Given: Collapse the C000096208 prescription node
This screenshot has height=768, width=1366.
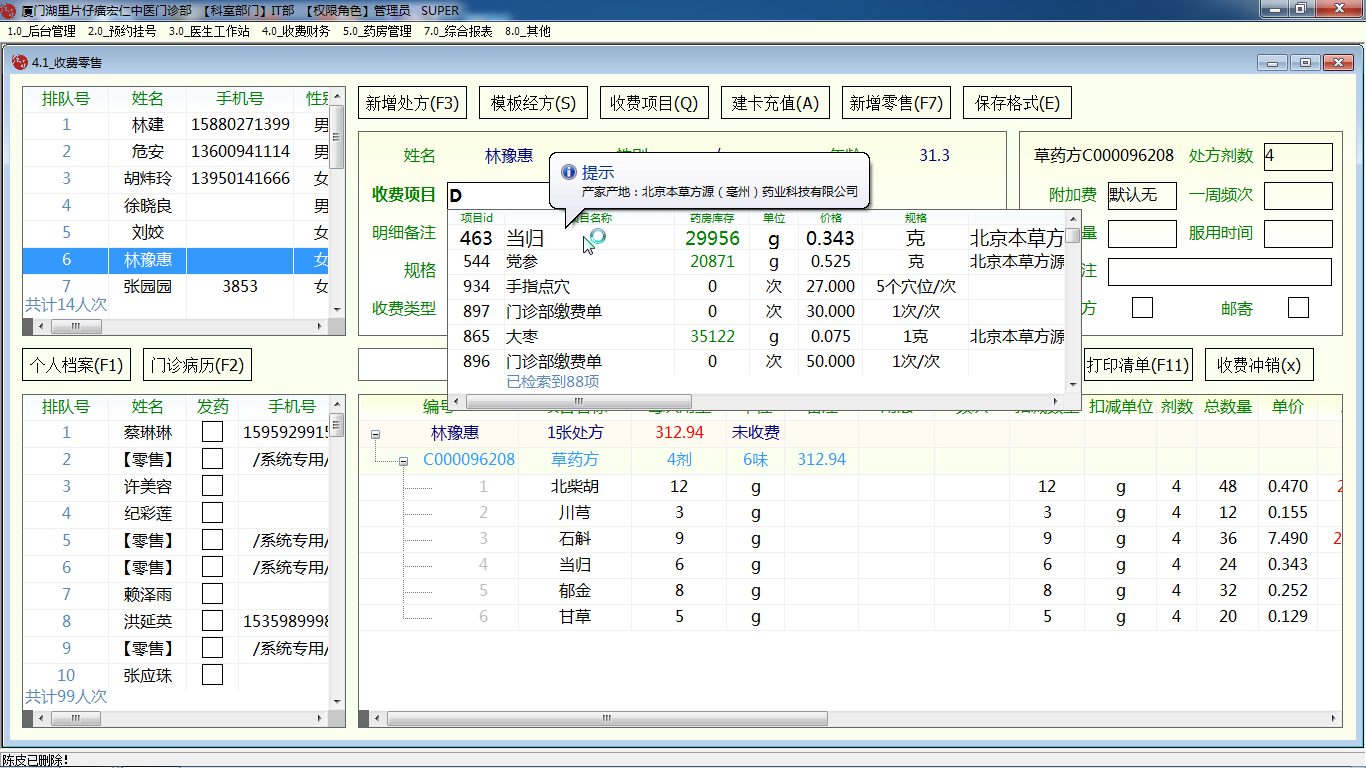Looking at the screenshot, I should (403, 461).
